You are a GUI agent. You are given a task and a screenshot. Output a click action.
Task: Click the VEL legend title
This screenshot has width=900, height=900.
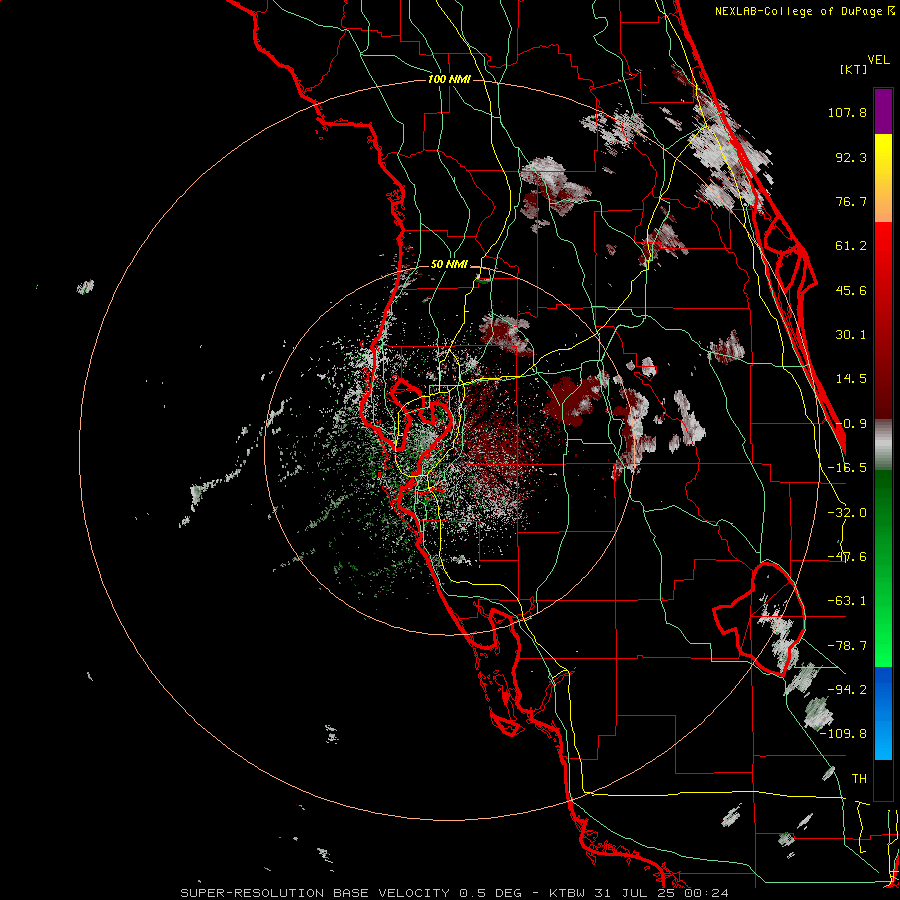pos(878,60)
